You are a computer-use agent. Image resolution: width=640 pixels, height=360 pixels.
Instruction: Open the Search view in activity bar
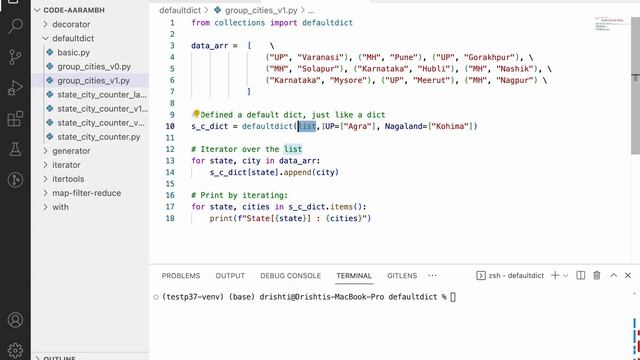pyautogui.click(x=15, y=26)
